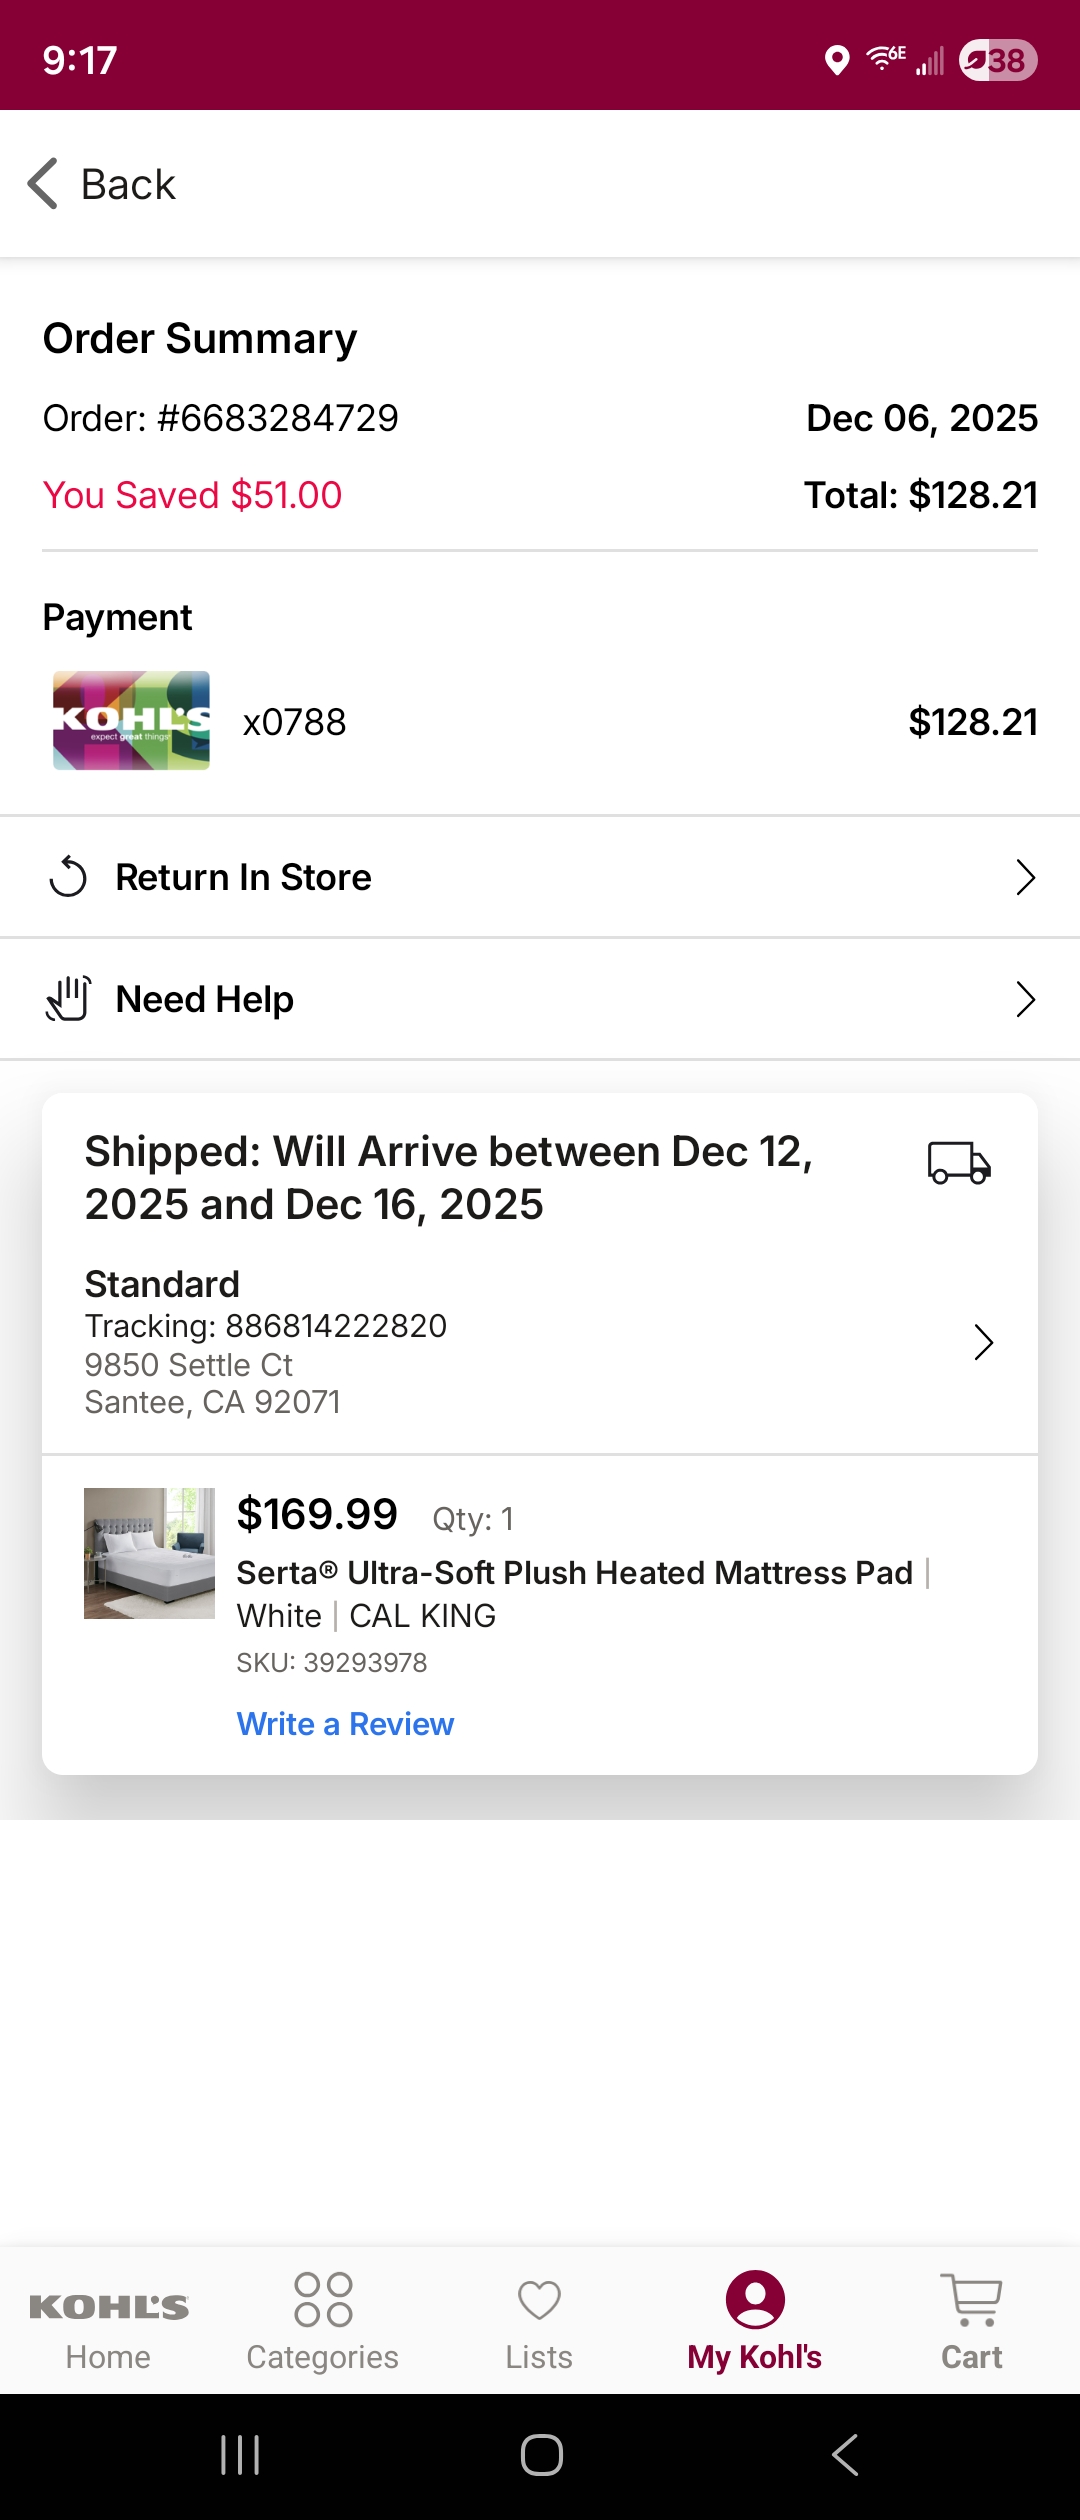Tap the shipping truck icon
The width and height of the screenshot is (1080, 2520).
coord(959,1163)
